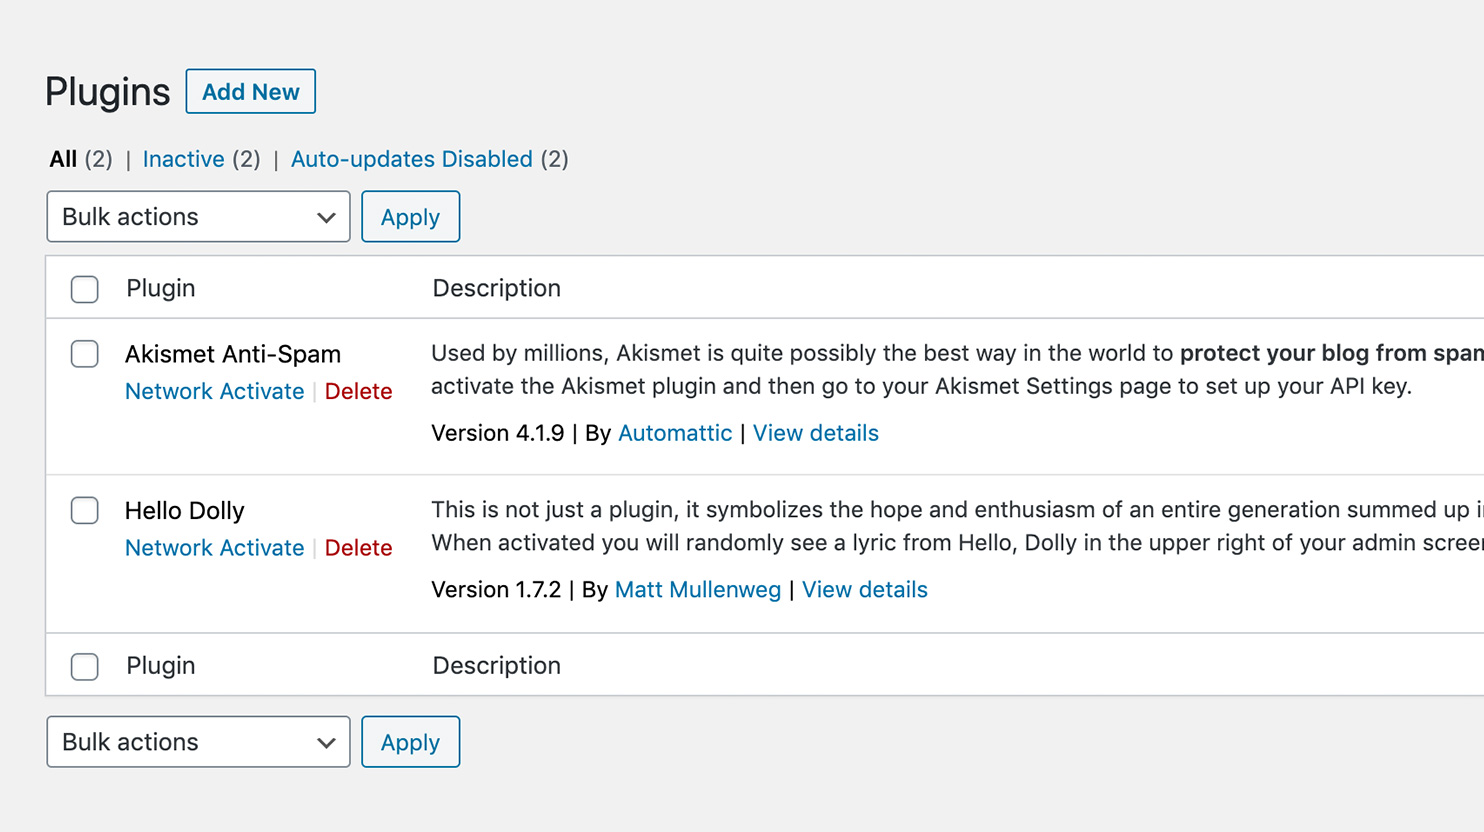Click the header Description column label
Image resolution: width=1484 pixels, height=832 pixels.
497,288
